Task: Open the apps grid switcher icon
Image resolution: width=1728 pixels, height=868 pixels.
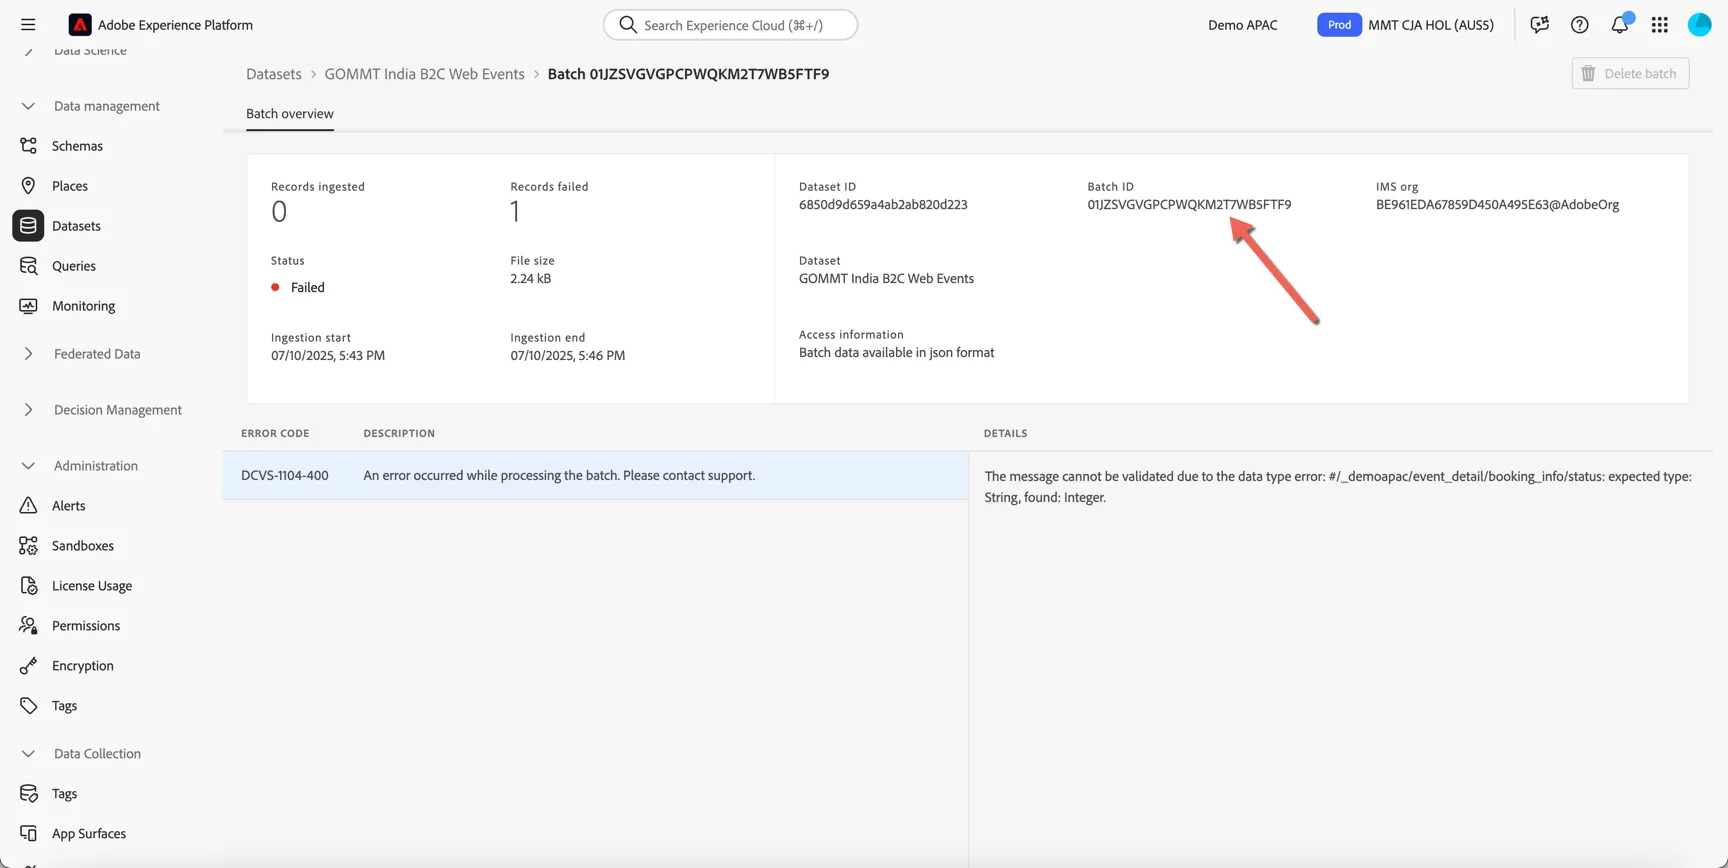Action: click(1660, 25)
